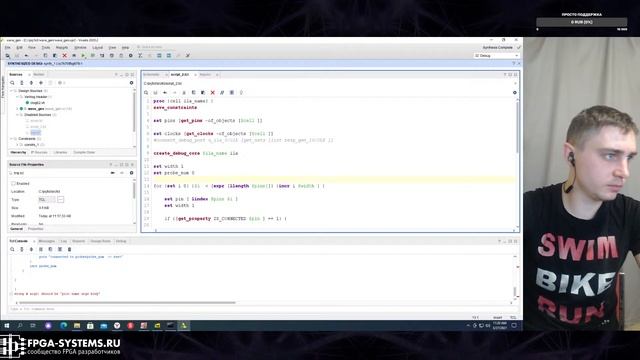
Task: Click the donation progress bar in overlay
Action: coord(582,22)
